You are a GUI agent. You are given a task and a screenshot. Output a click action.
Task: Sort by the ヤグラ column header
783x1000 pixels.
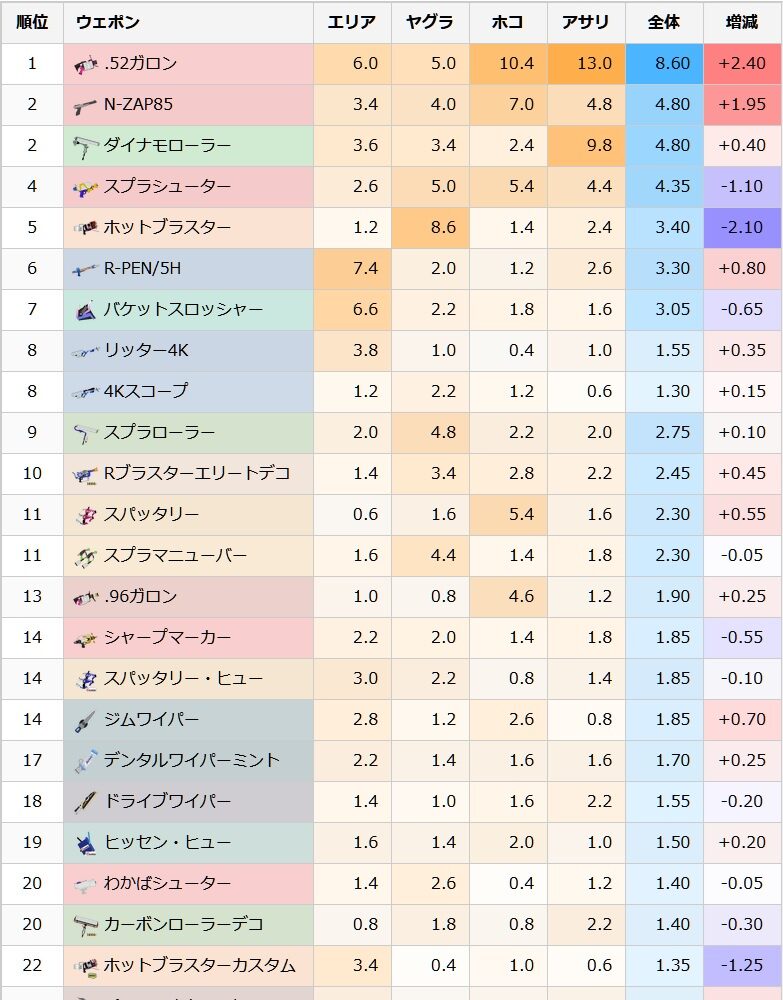click(x=430, y=22)
